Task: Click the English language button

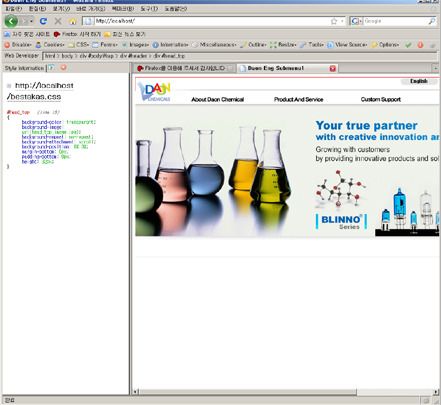Action: [419, 81]
